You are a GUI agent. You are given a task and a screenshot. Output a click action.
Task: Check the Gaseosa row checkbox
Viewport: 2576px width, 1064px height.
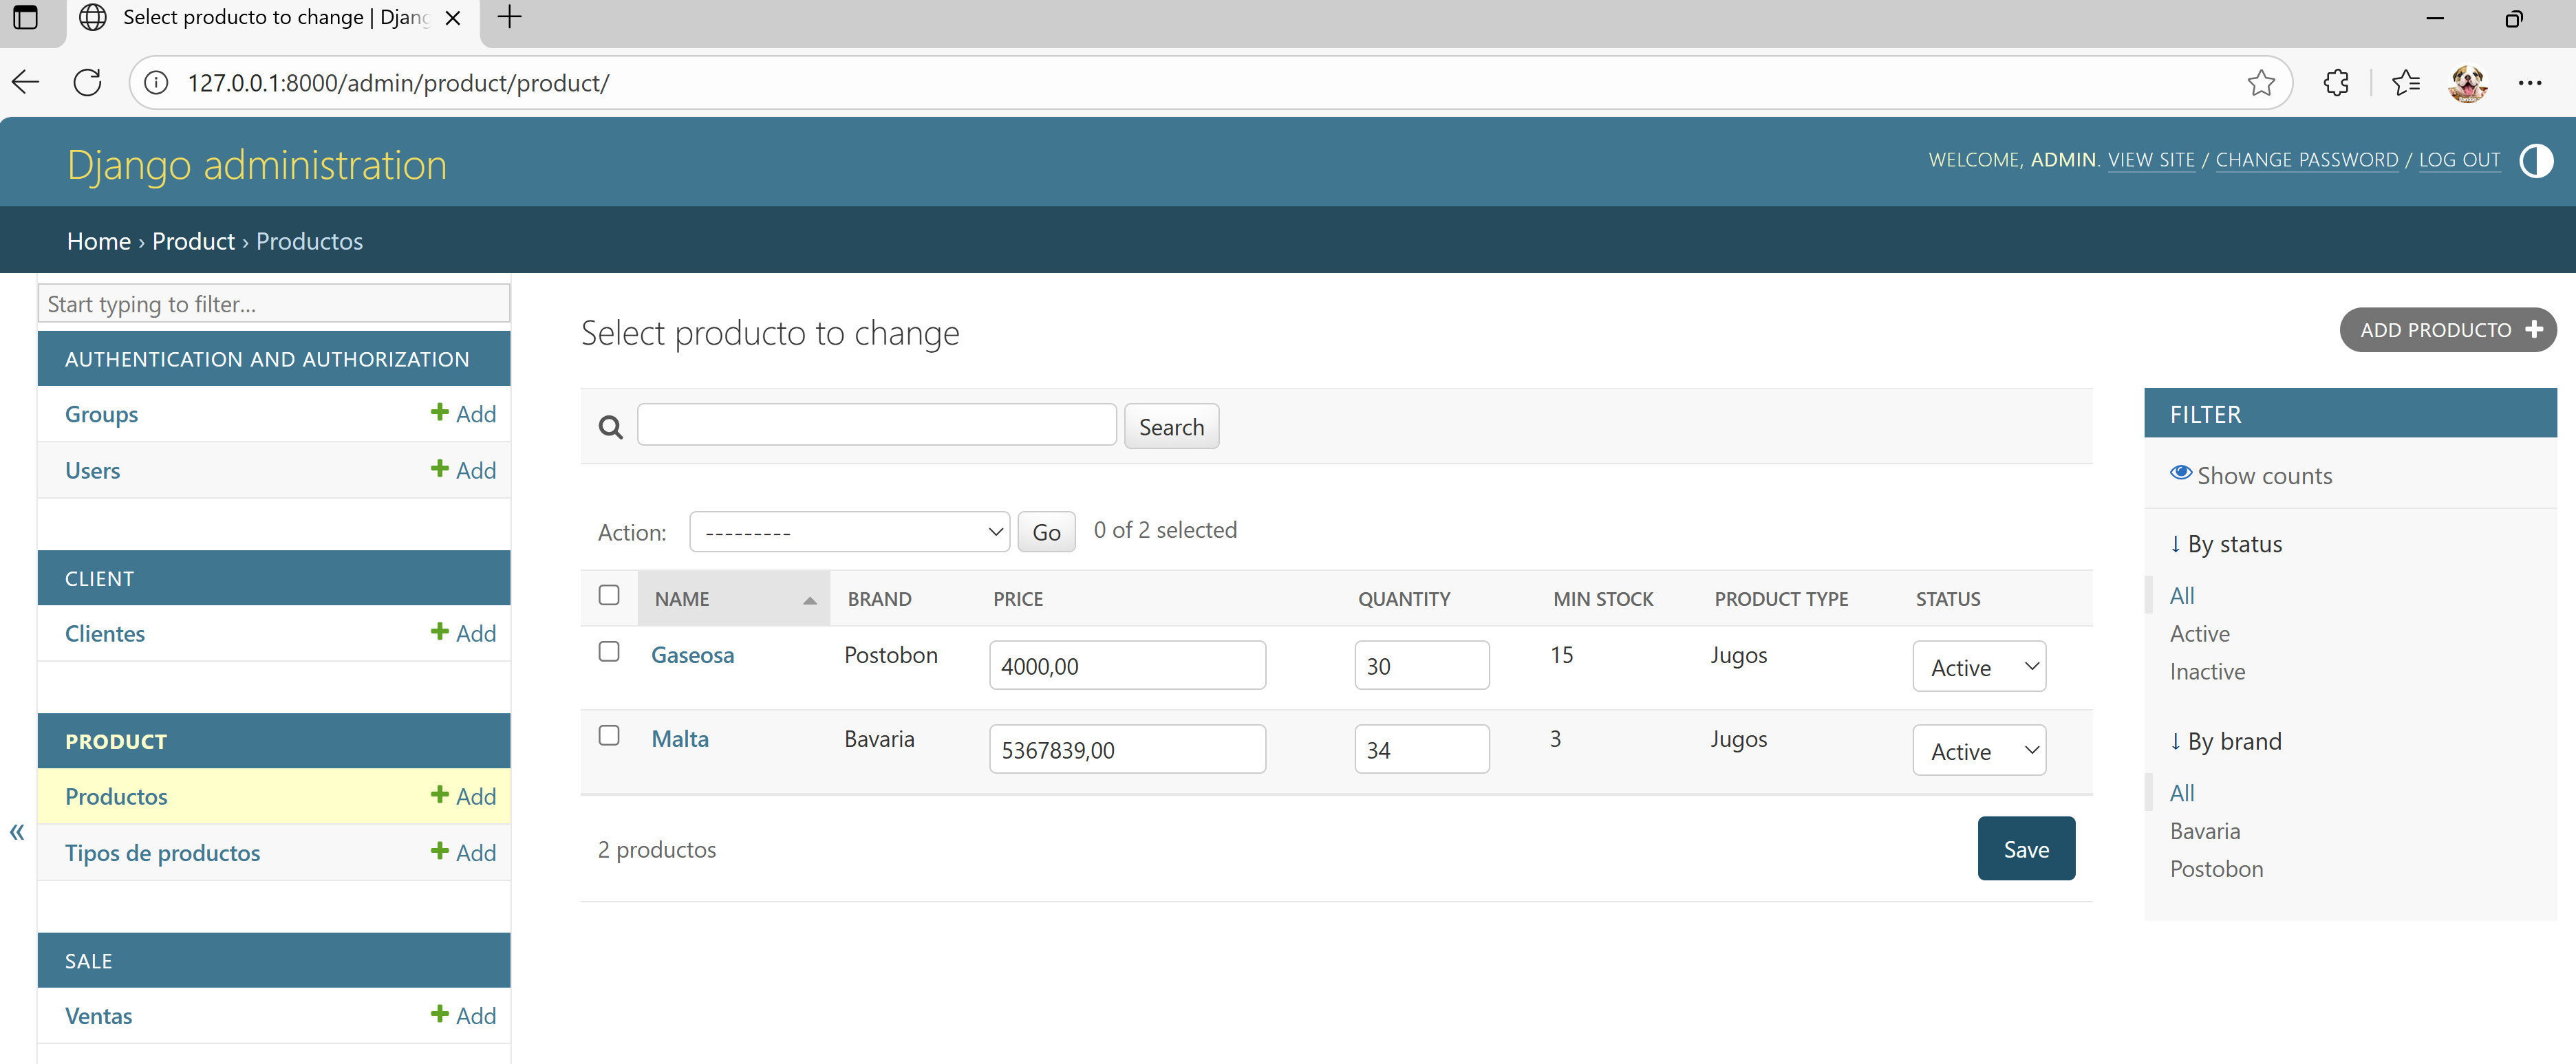(609, 651)
